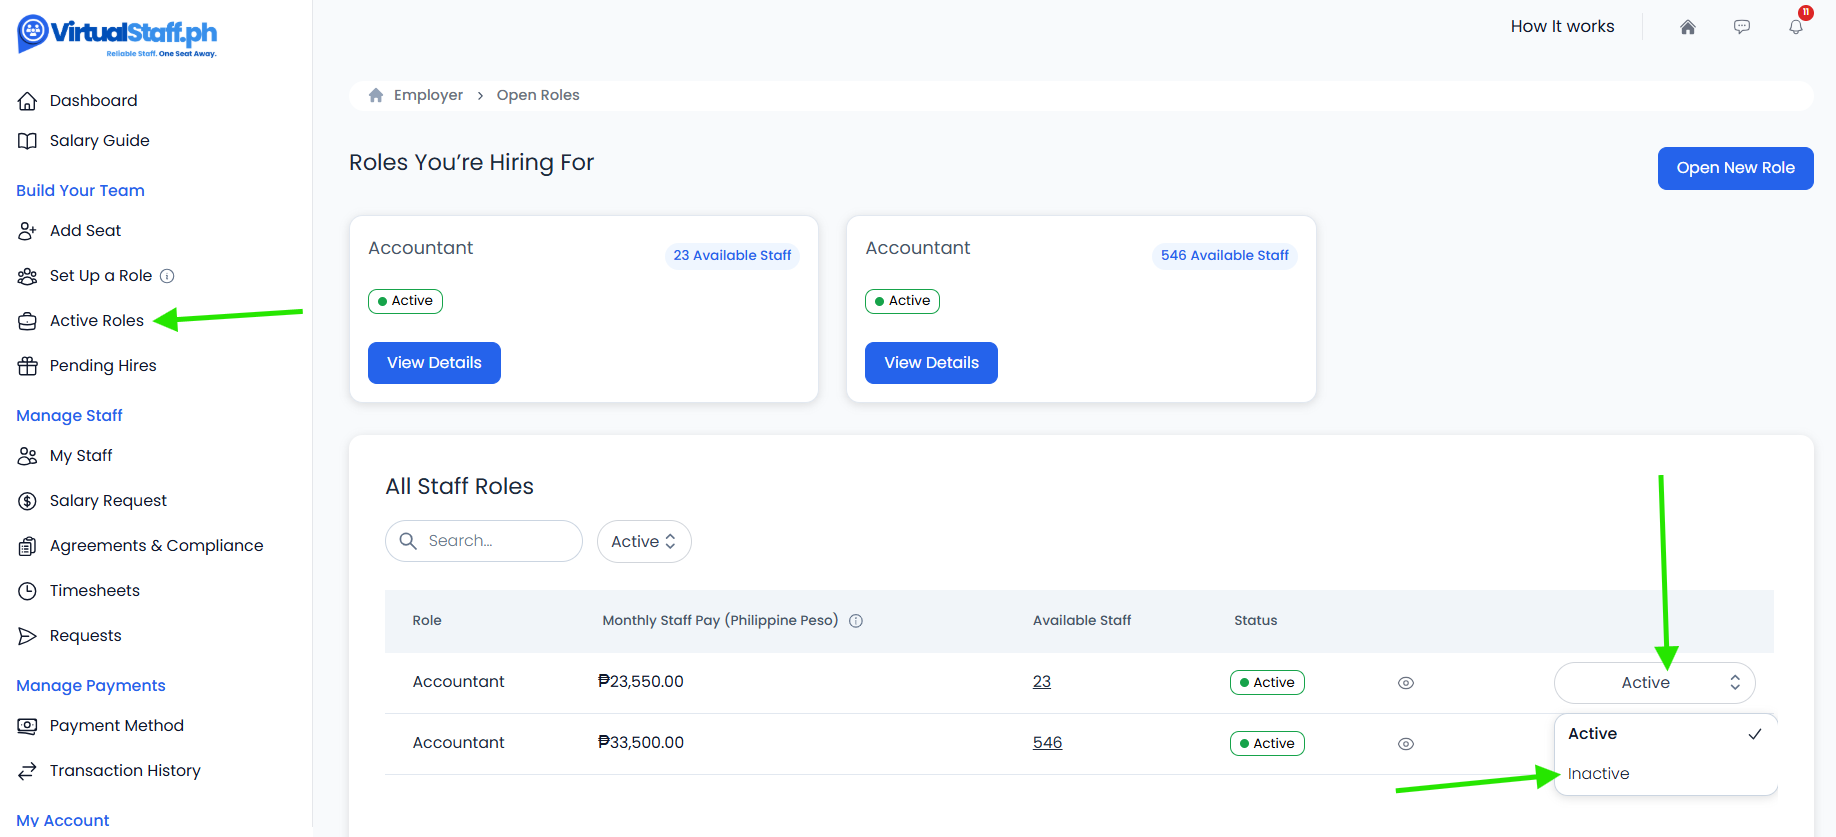Image resolution: width=1836 pixels, height=837 pixels.
Task: Click the VirtualStaff.ph logo
Action: click(117, 35)
